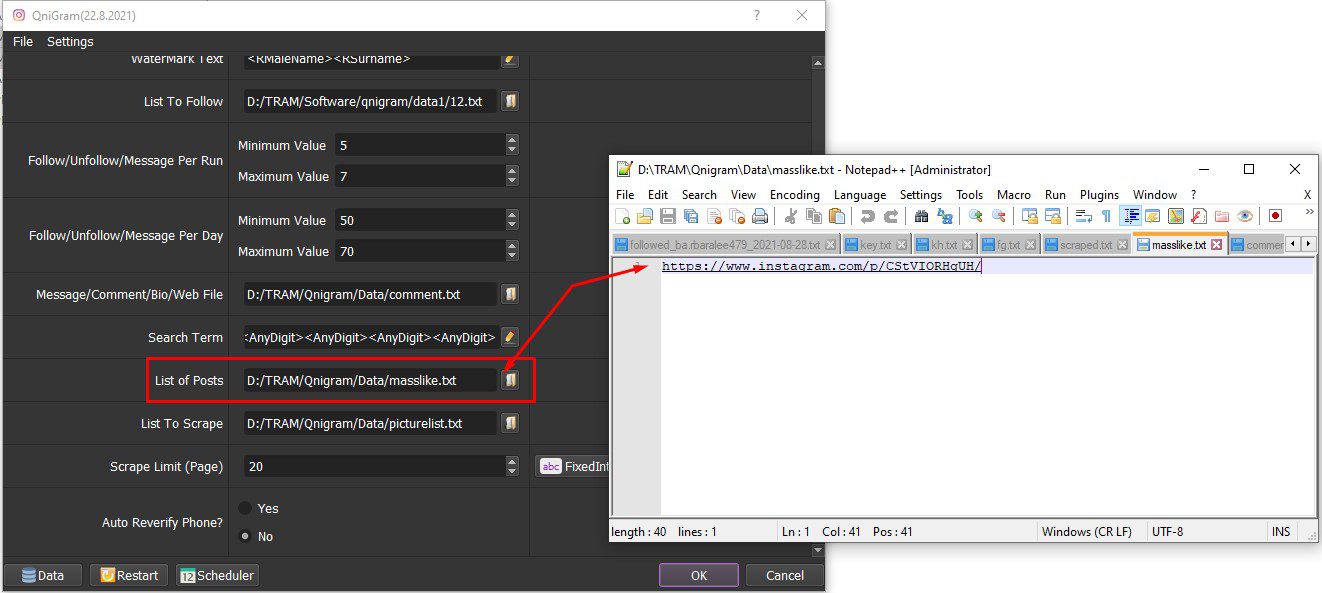Toggle synchronized vertical scrolling icon
The height and width of the screenshot is (593, 1322).
[x=1030, y=216]
